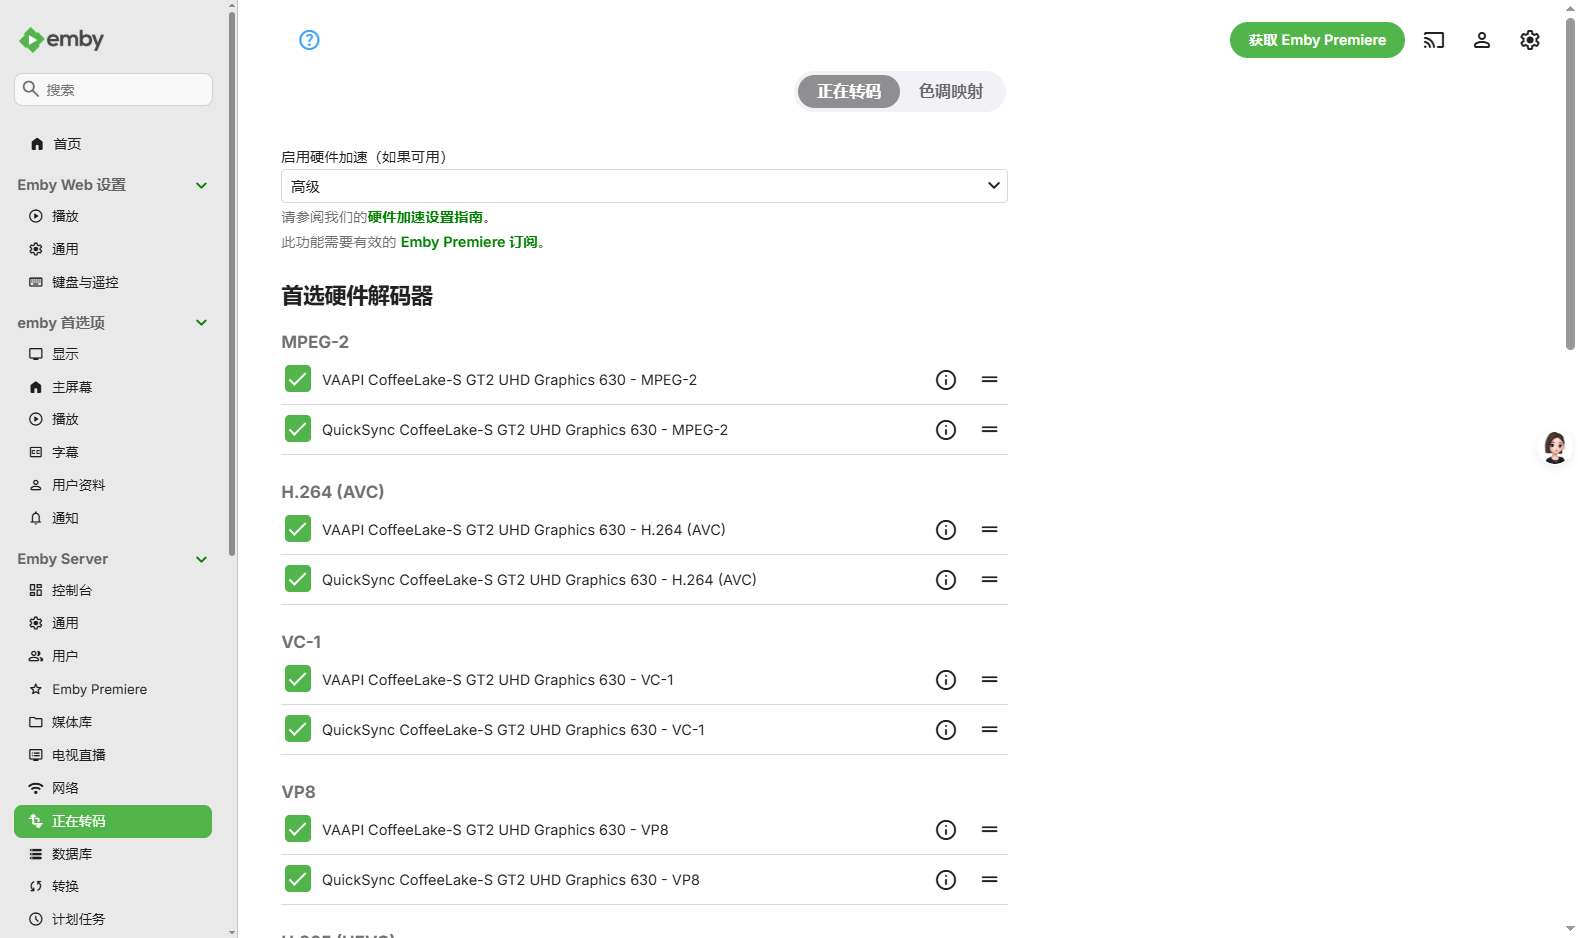Open 媒体库 in sidebar
1578x938 pixels.
pos(113,722)
